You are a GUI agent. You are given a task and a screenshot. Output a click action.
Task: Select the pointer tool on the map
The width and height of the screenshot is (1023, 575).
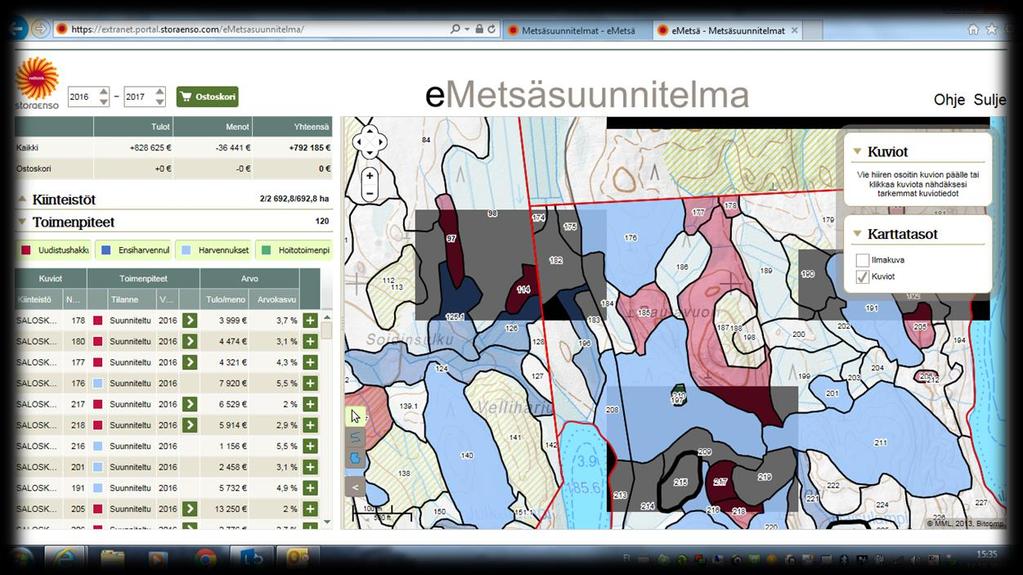click(356, 416)
